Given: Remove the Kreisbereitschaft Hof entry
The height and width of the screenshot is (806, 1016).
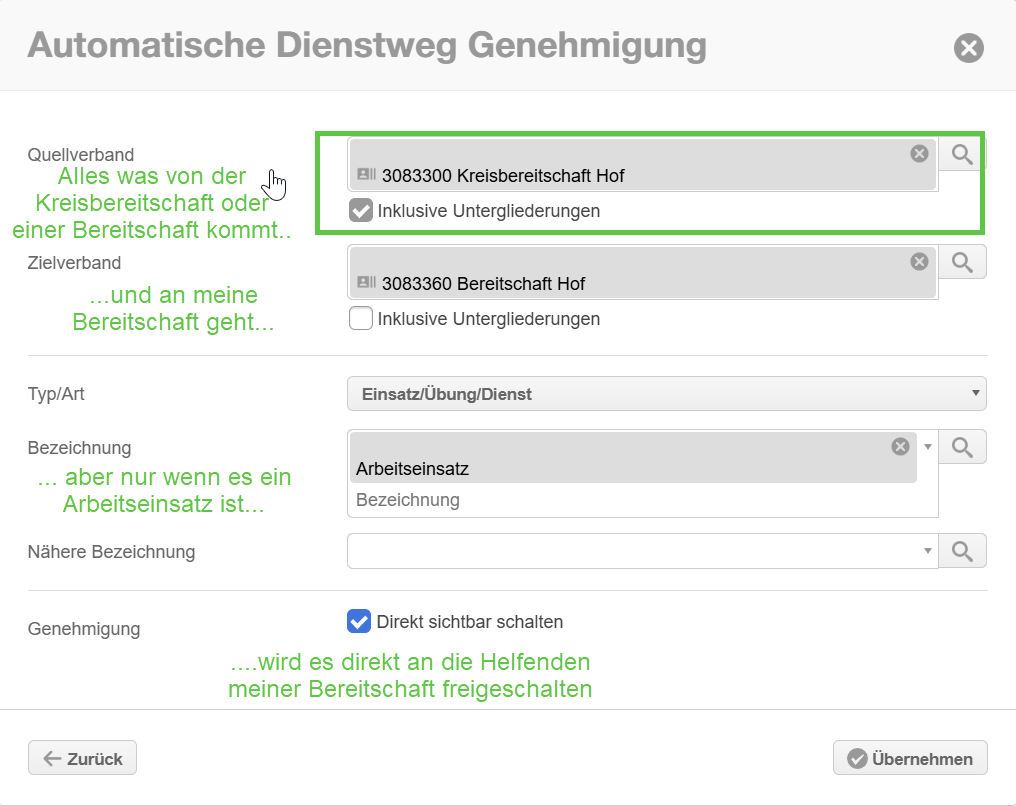Looking at the screenshot, I should [919, 153].
